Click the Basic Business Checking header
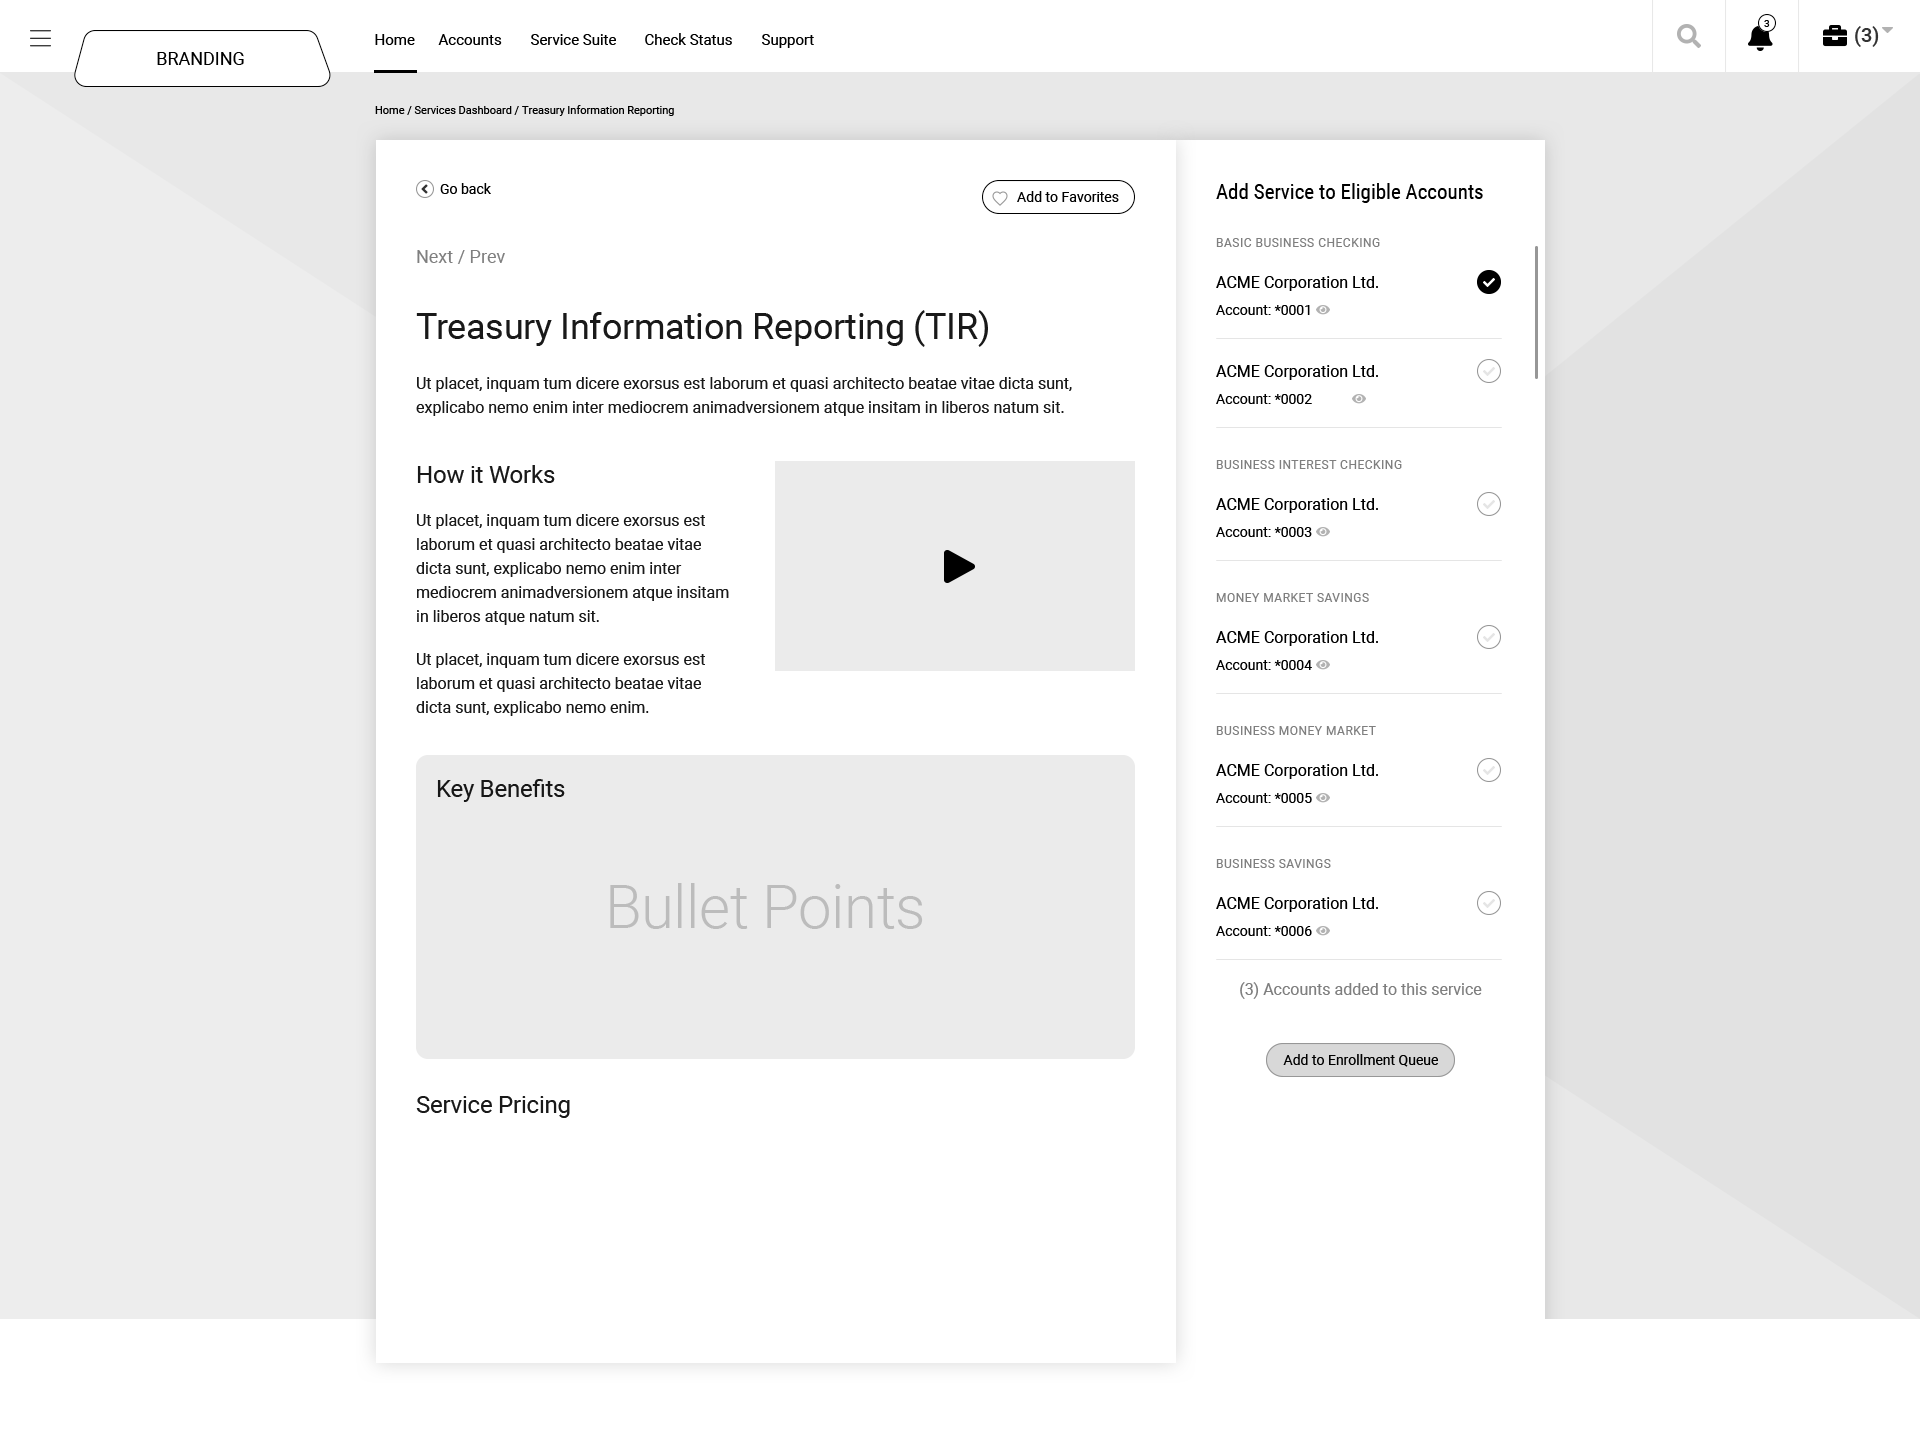 pos(1298,243)
